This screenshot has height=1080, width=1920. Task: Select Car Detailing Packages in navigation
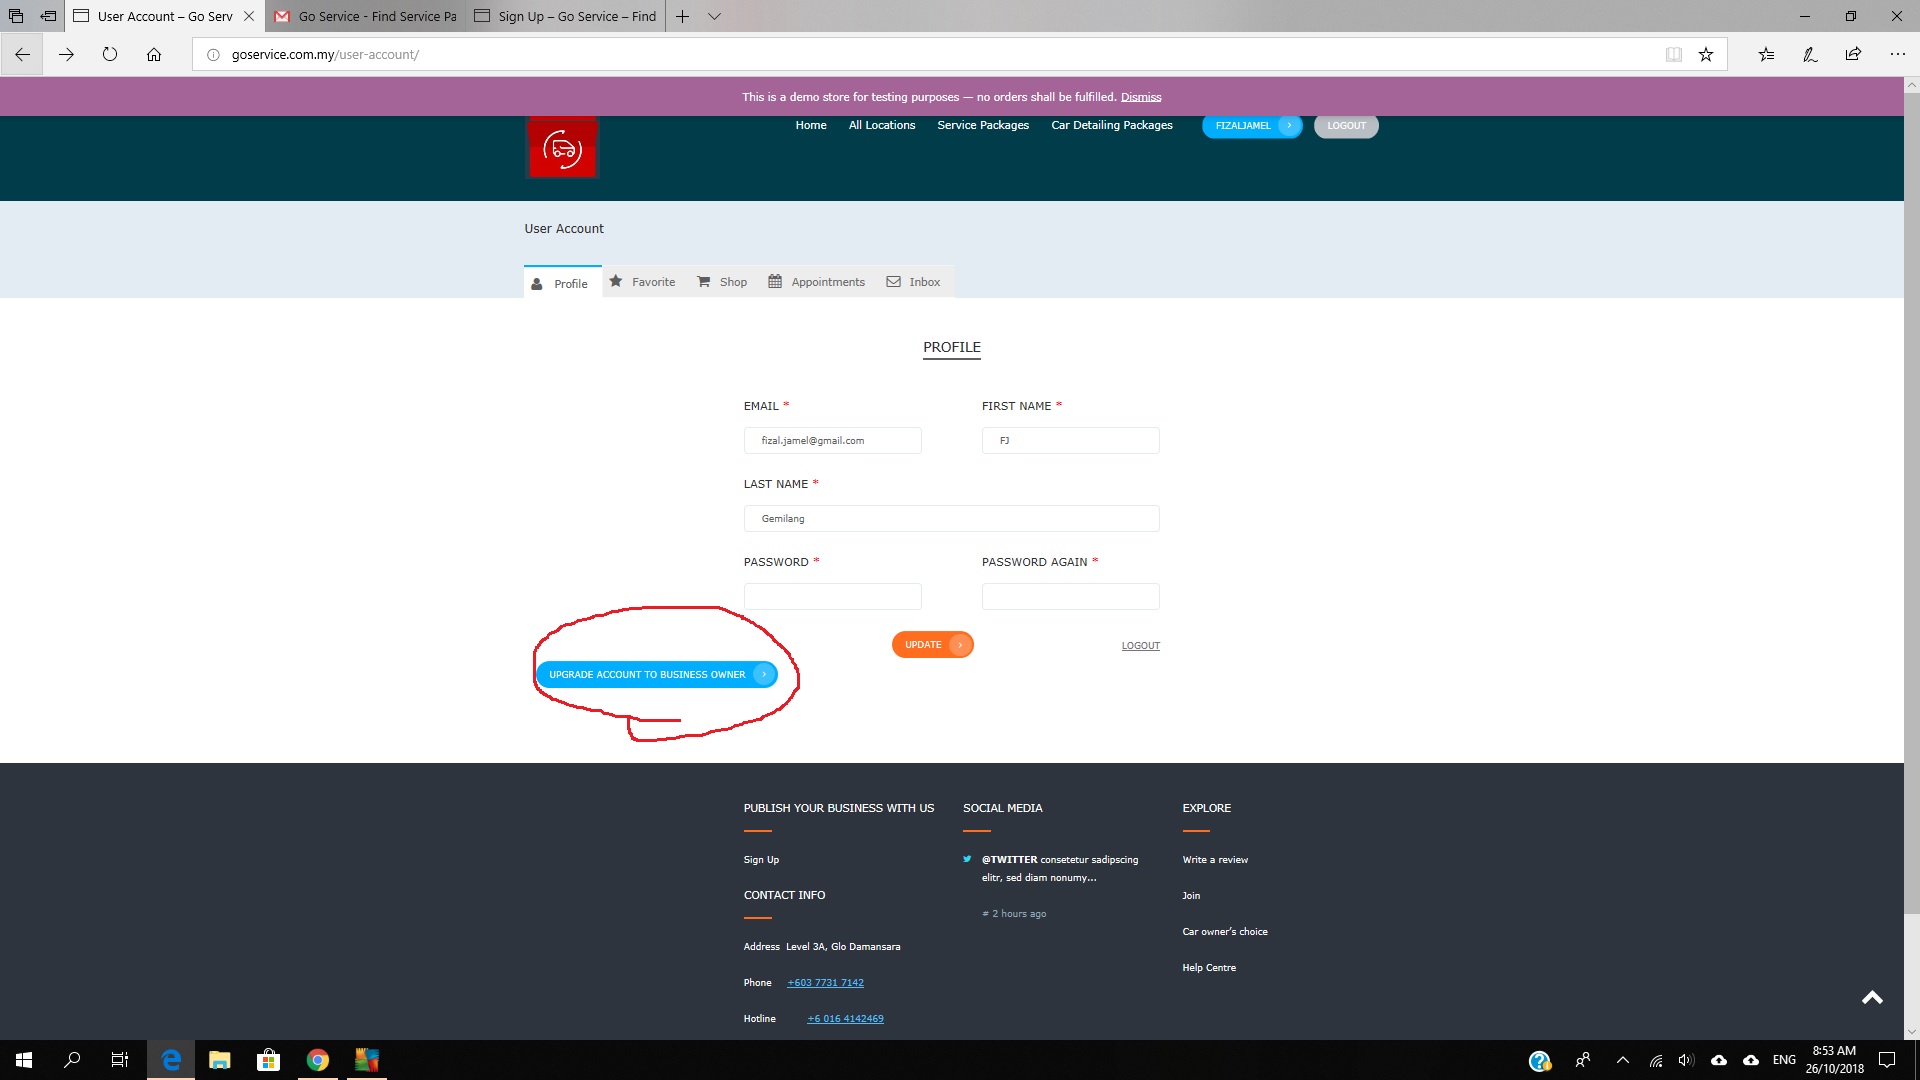pos(1111,124)
